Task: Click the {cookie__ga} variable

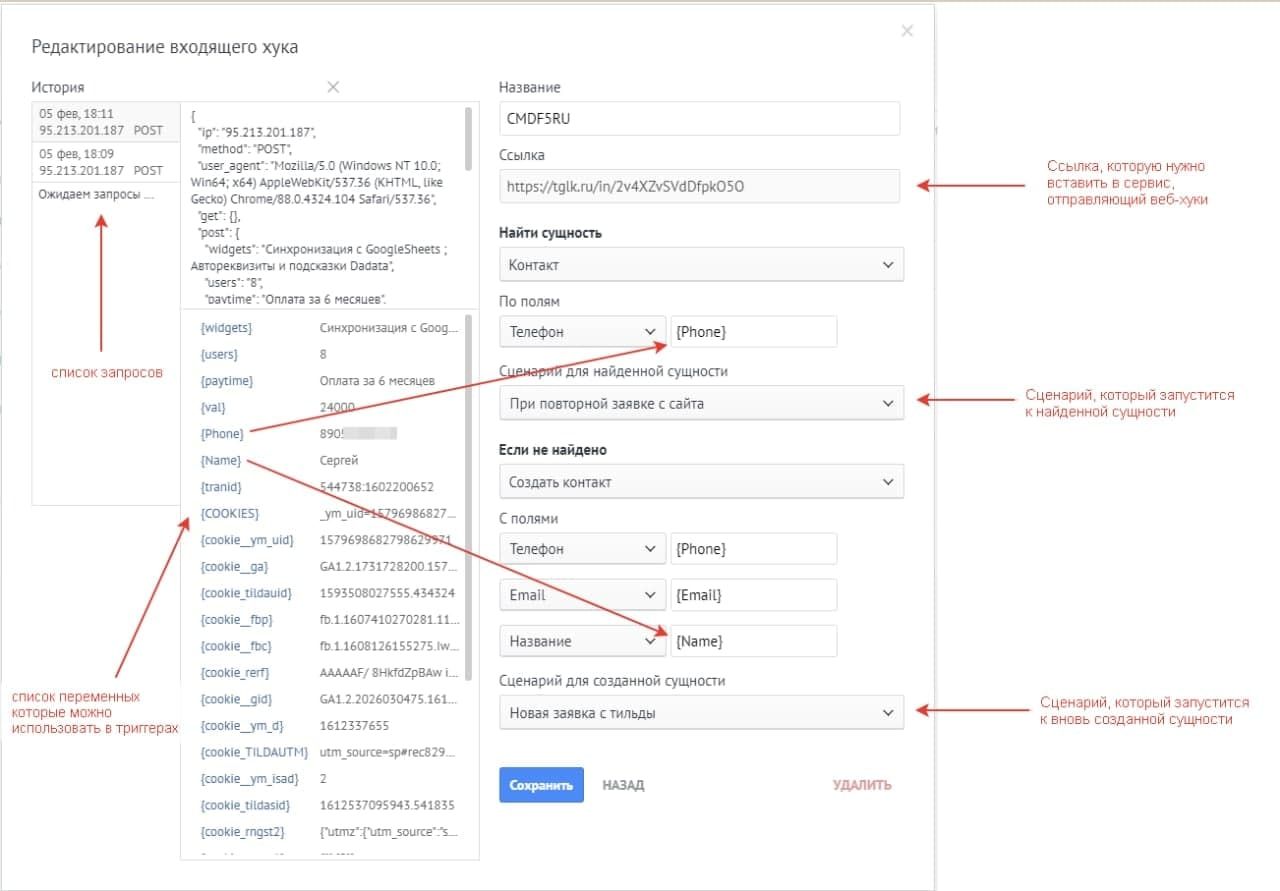Action: [x=234, y=566]
